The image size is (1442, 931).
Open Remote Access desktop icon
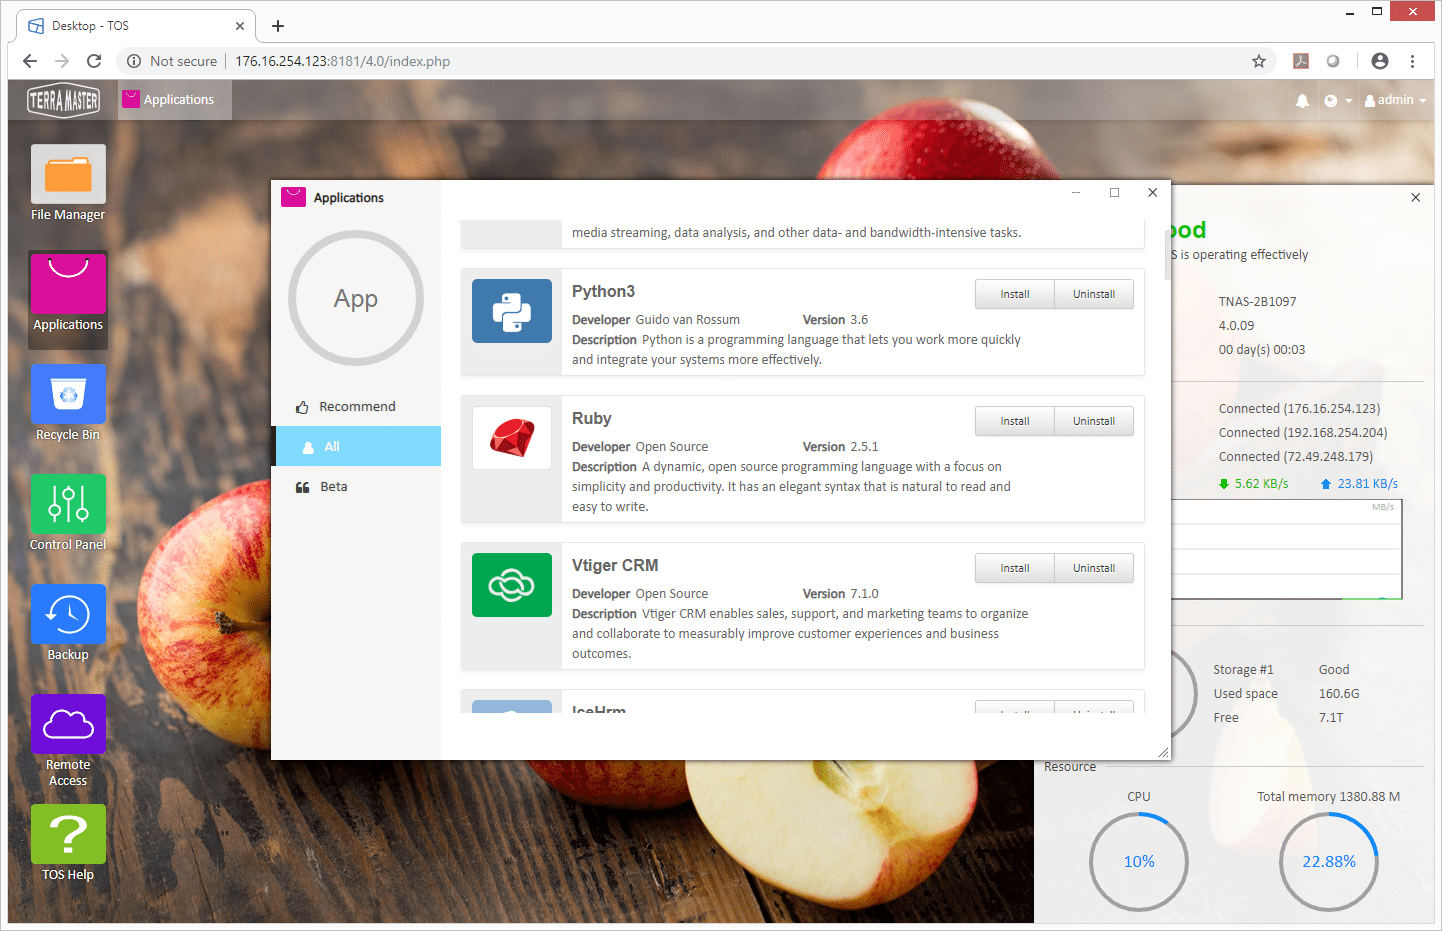(68, 742)
